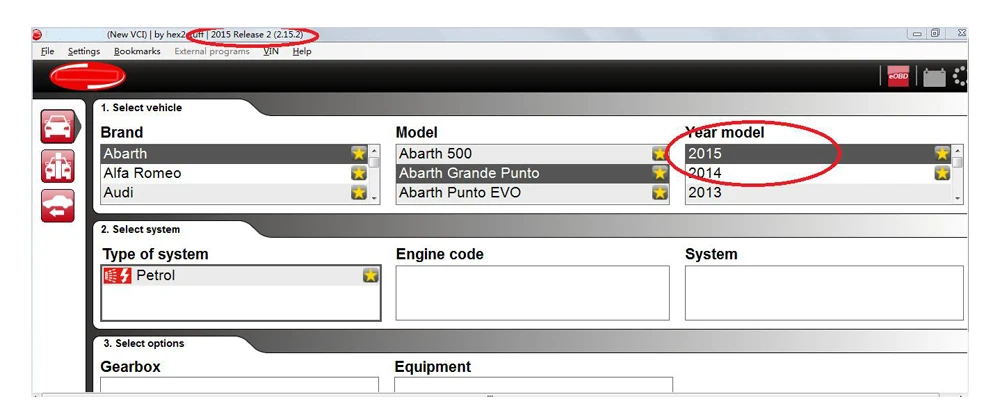Select Alfa Romeo in the Brand list
The width and height of the screenshot is (1000, 404).
point(234,173)
